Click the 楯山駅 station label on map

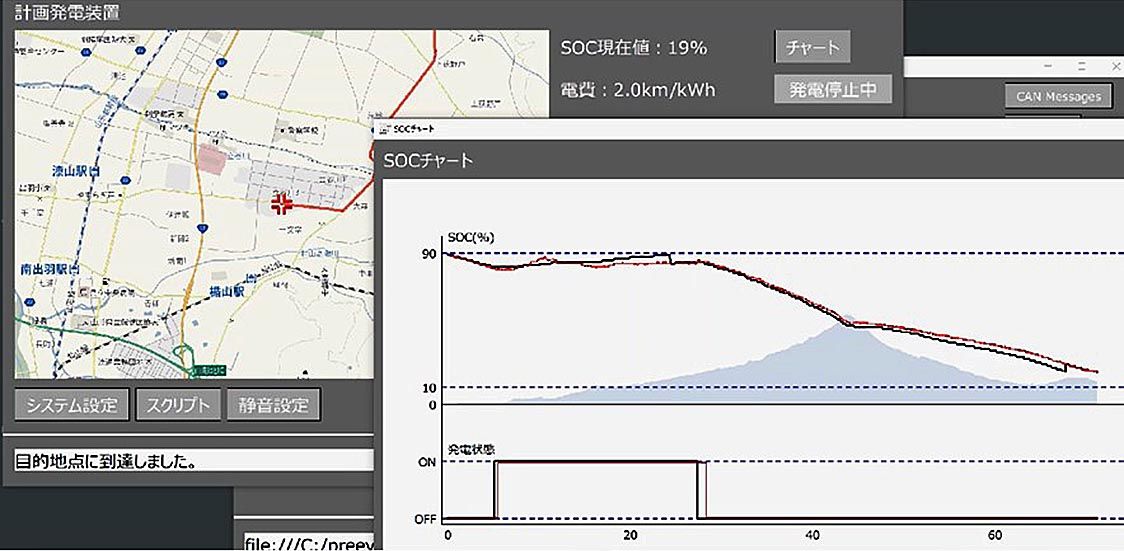click(226, 292)
